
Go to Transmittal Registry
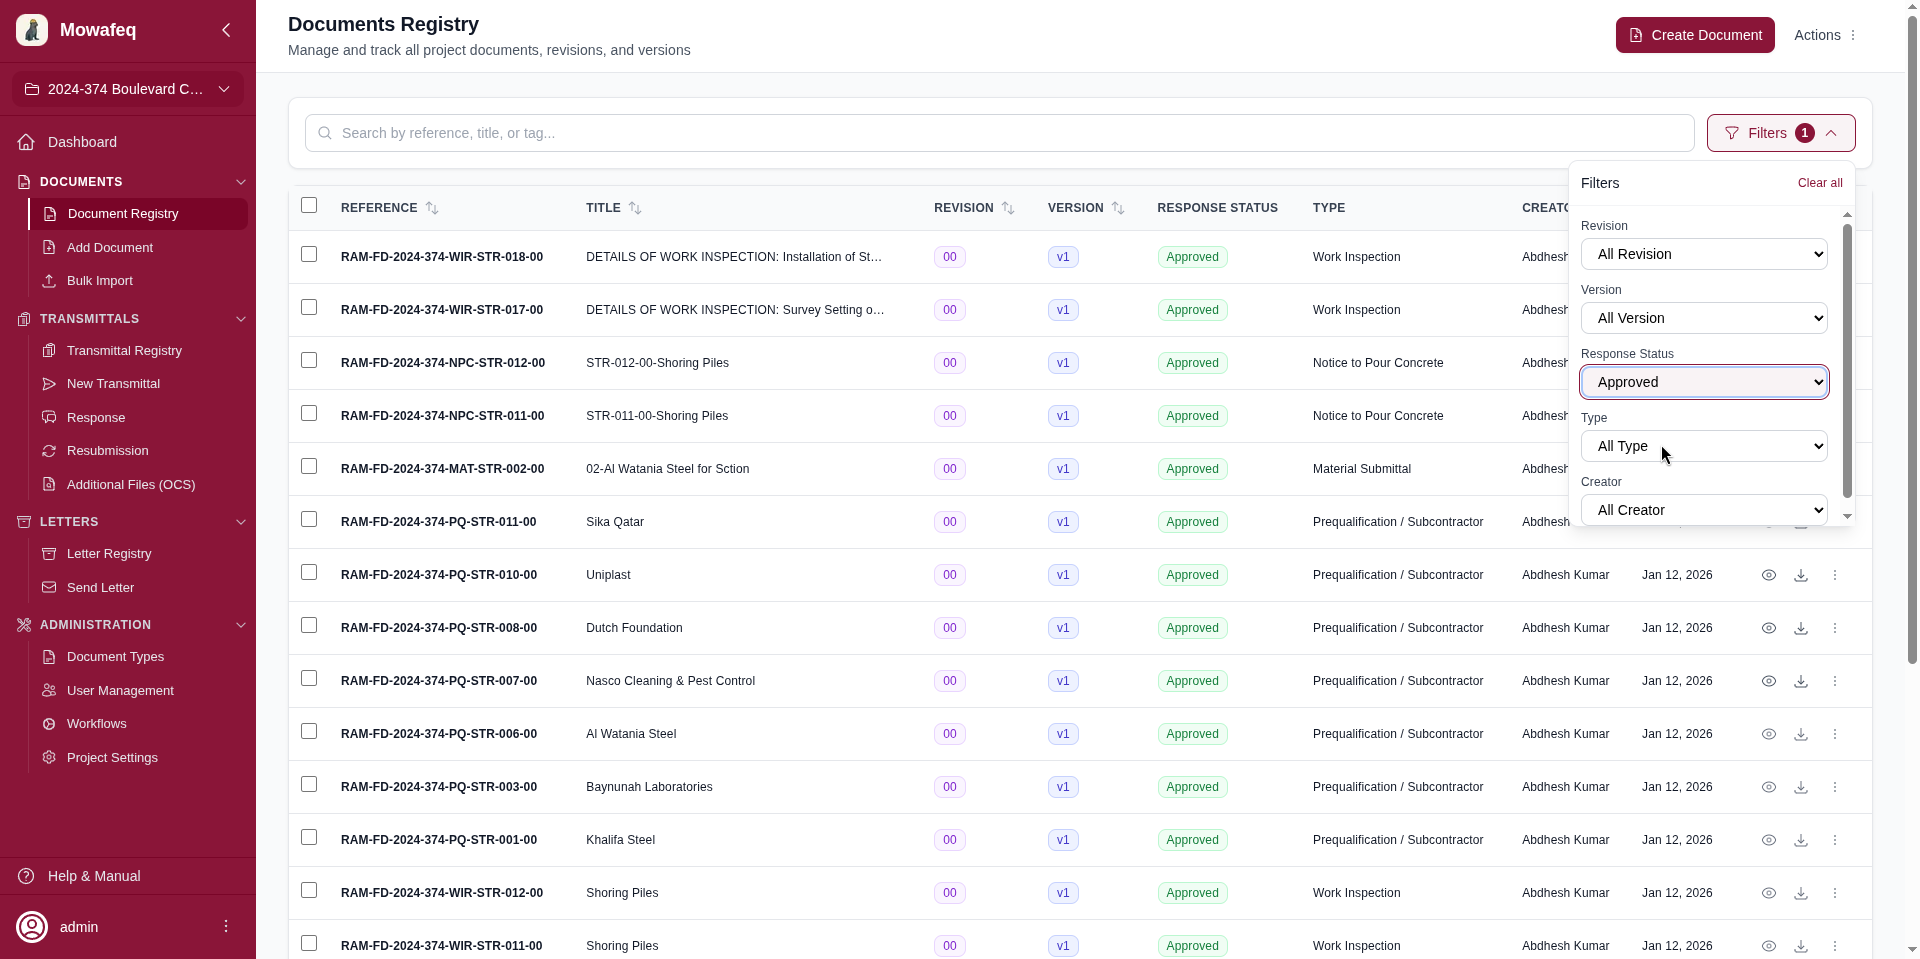[124, 351]
